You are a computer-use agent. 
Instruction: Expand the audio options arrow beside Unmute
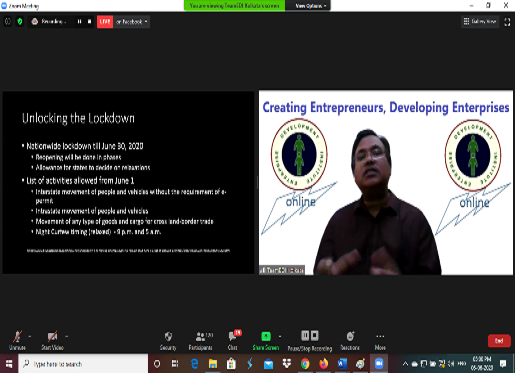tap(30, 337)
